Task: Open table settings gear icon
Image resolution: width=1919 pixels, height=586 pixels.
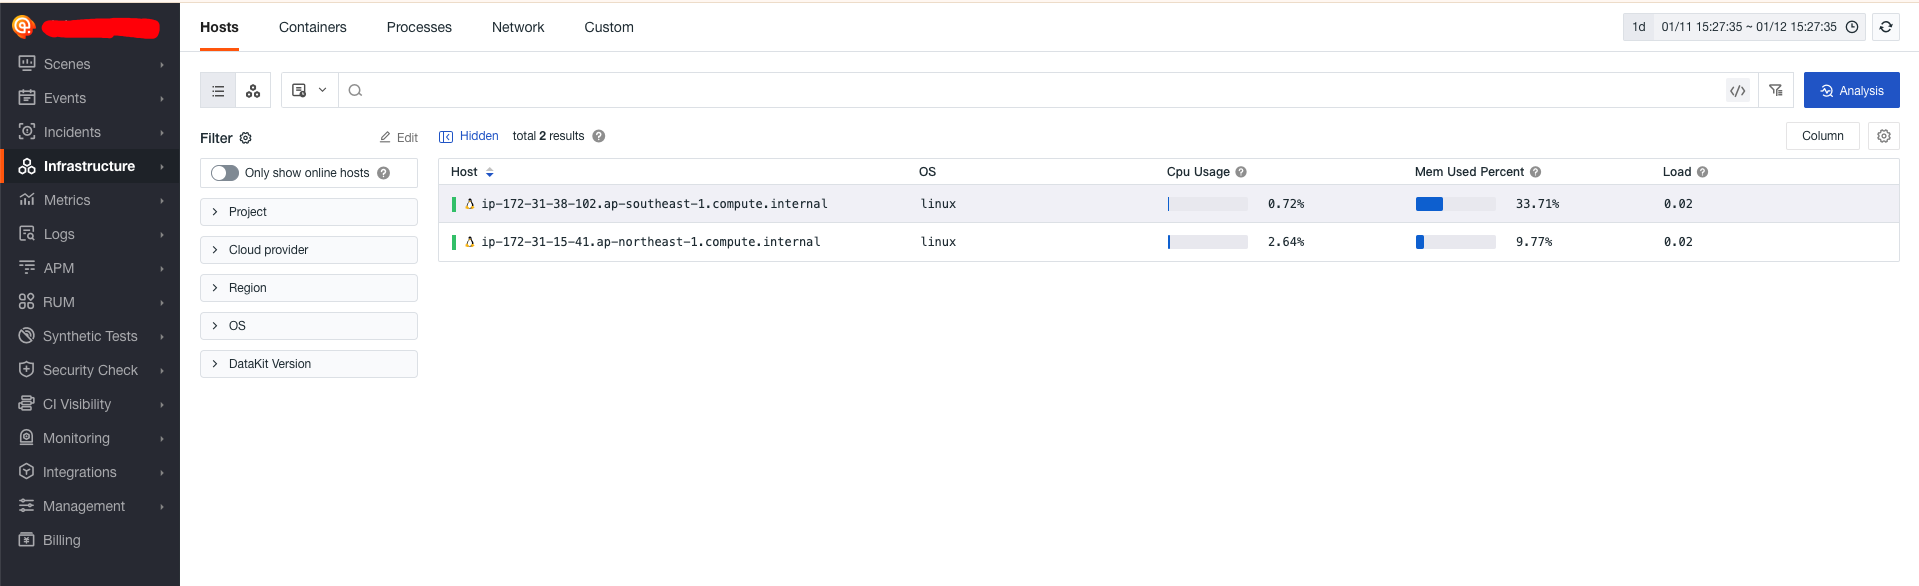Action: coord(1884,136)
